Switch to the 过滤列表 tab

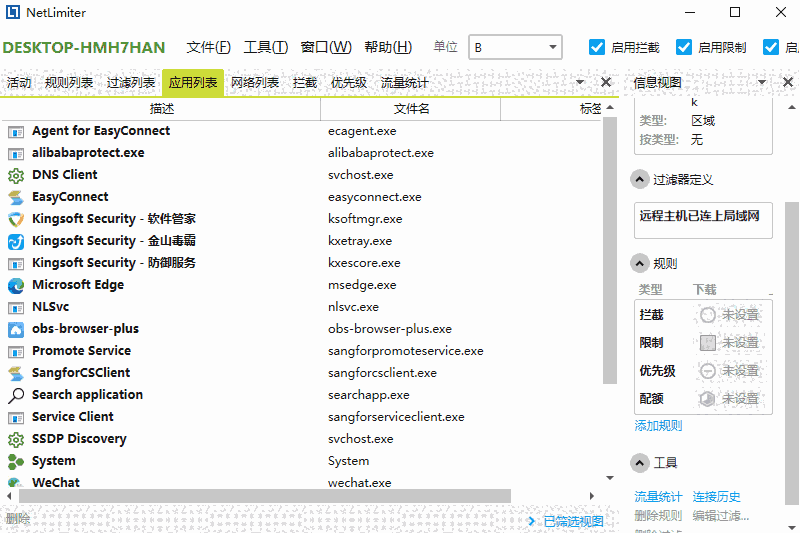(131, 83)
